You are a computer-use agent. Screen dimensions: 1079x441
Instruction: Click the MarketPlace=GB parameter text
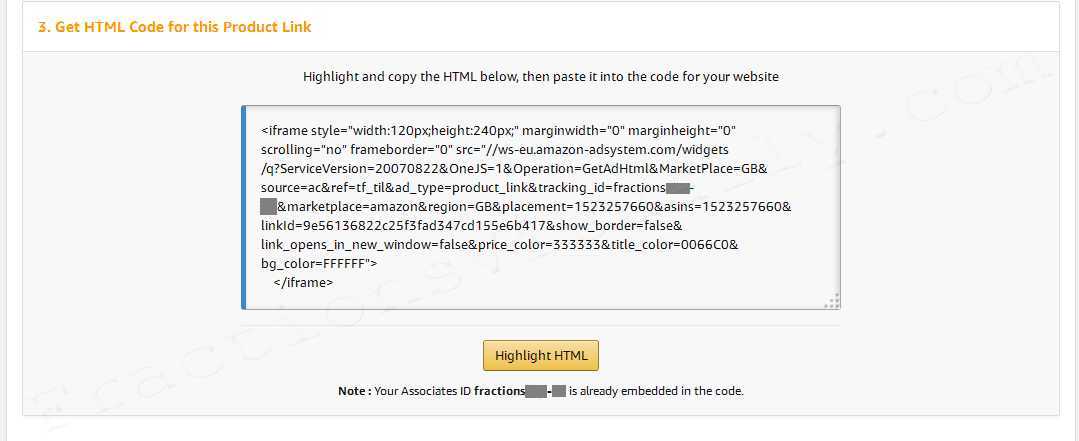(707, 169)
